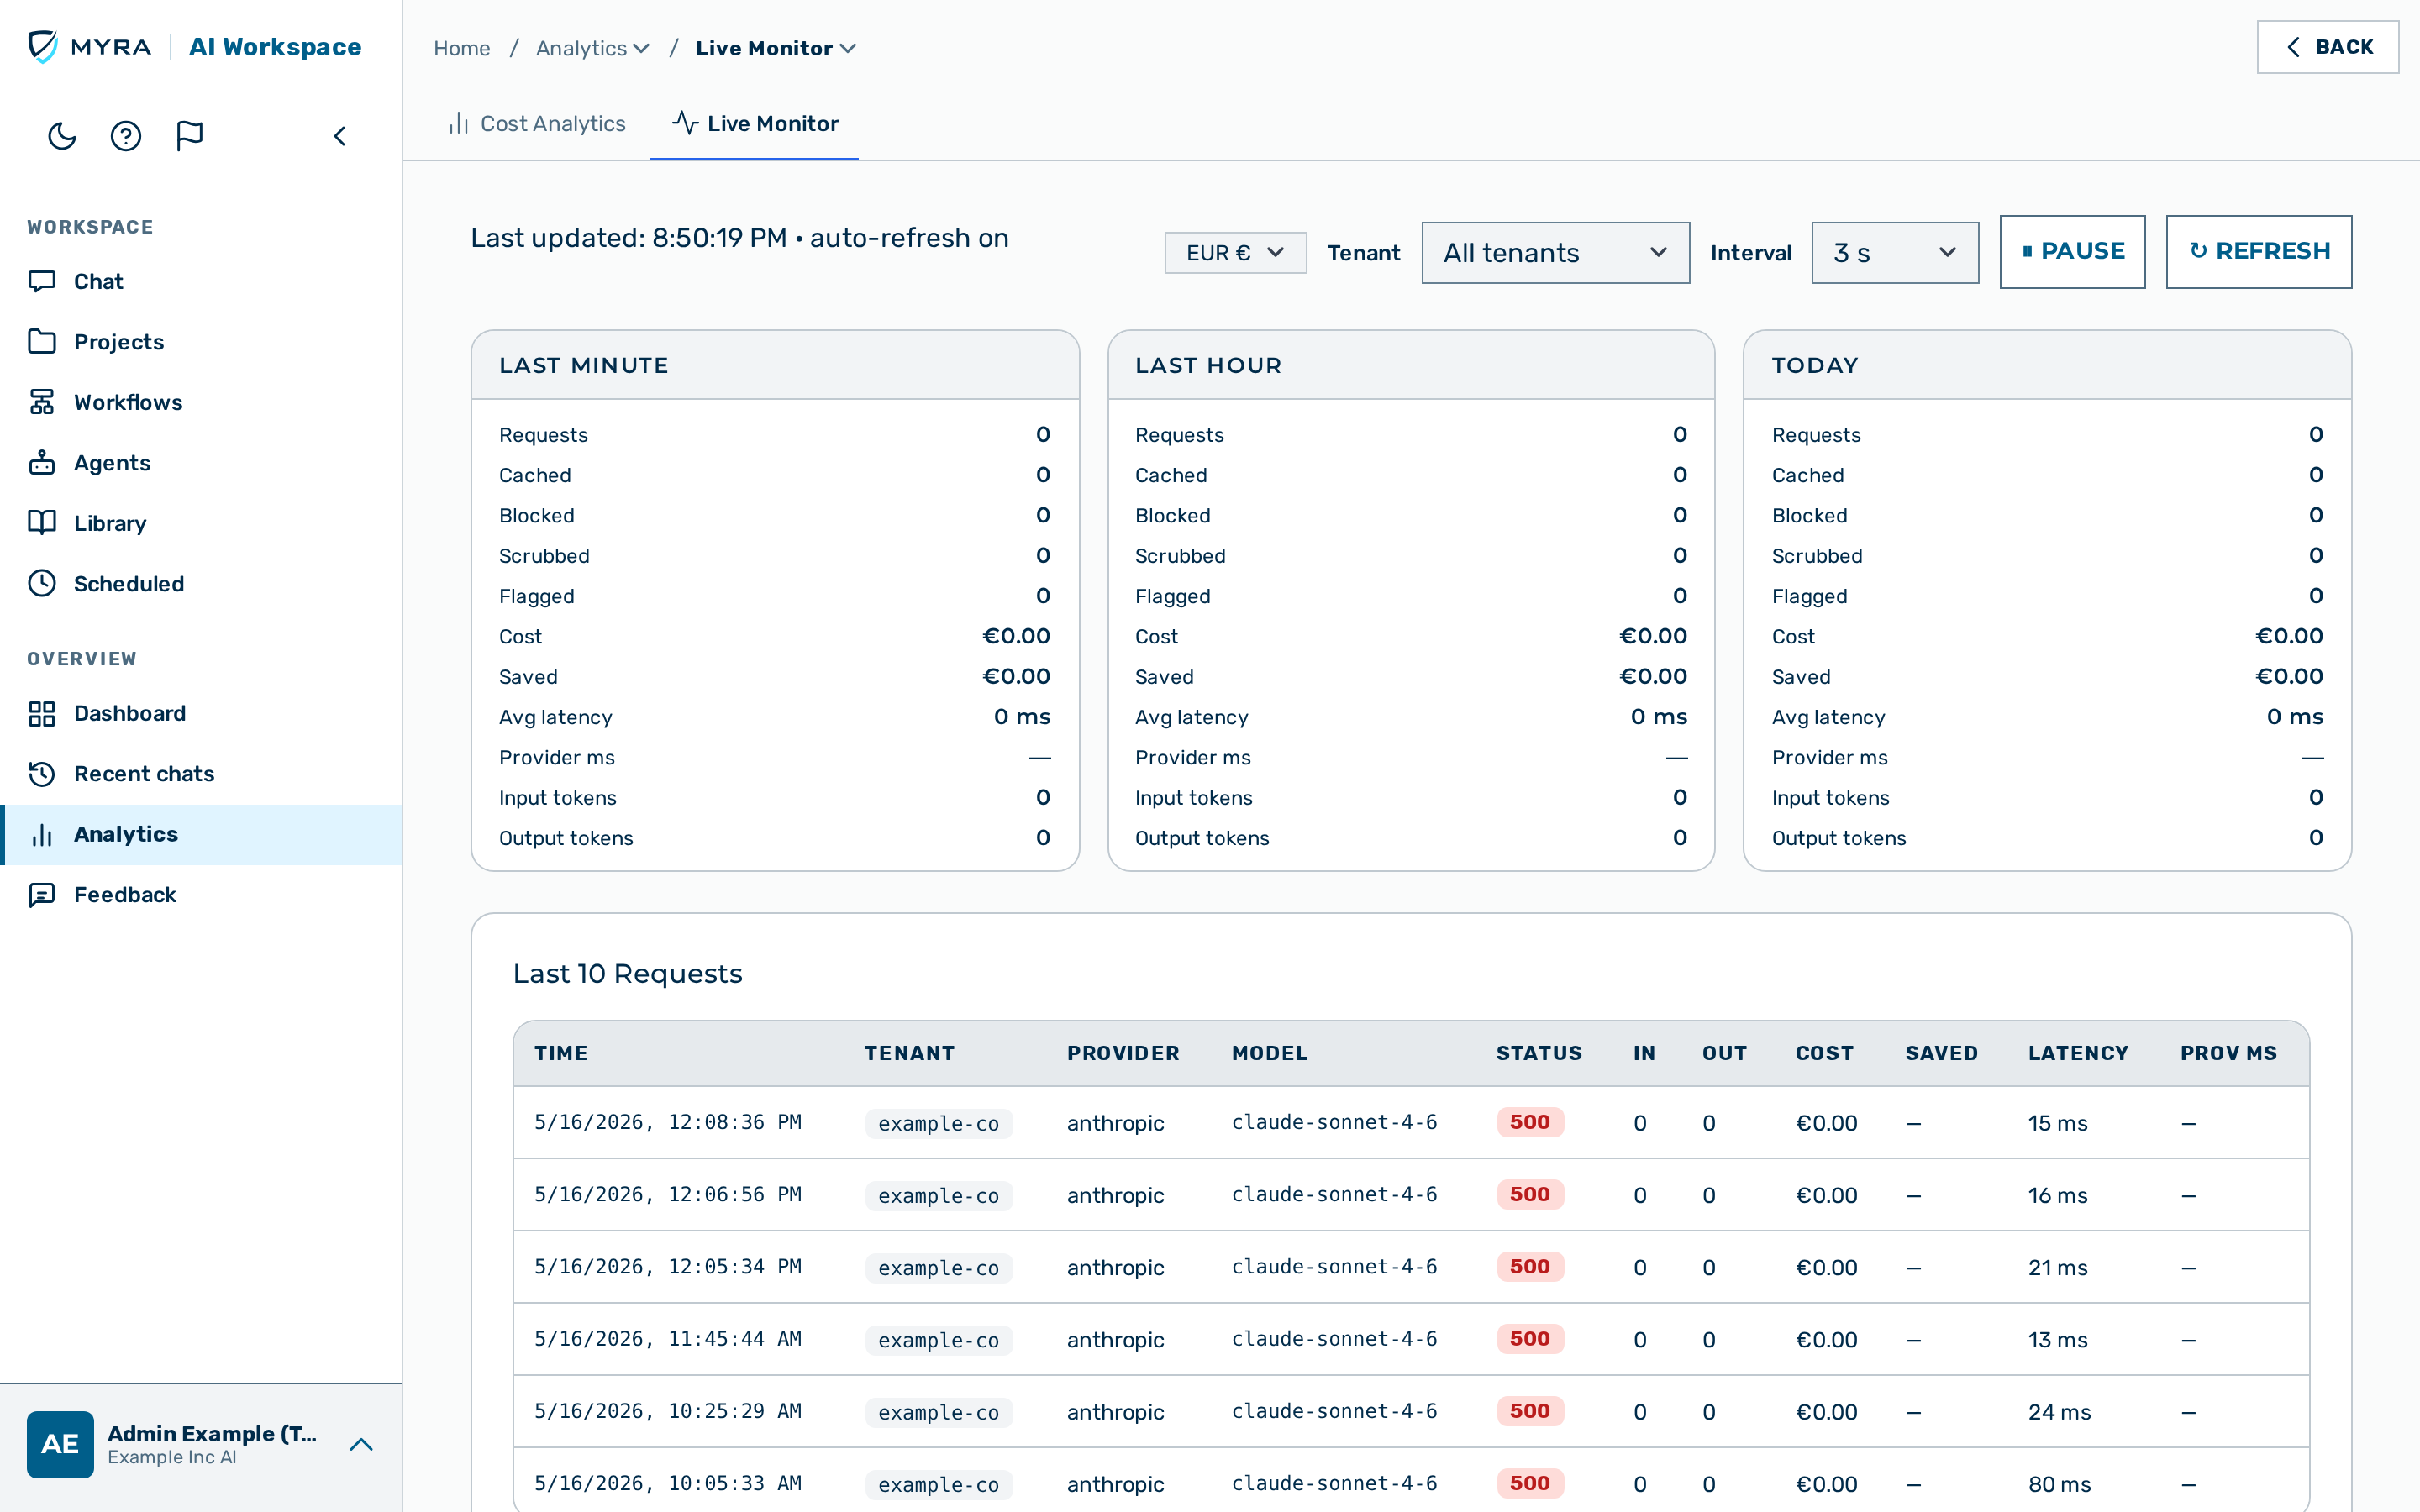
Task: View Recent chats
Action: click(x=201, y=774)
